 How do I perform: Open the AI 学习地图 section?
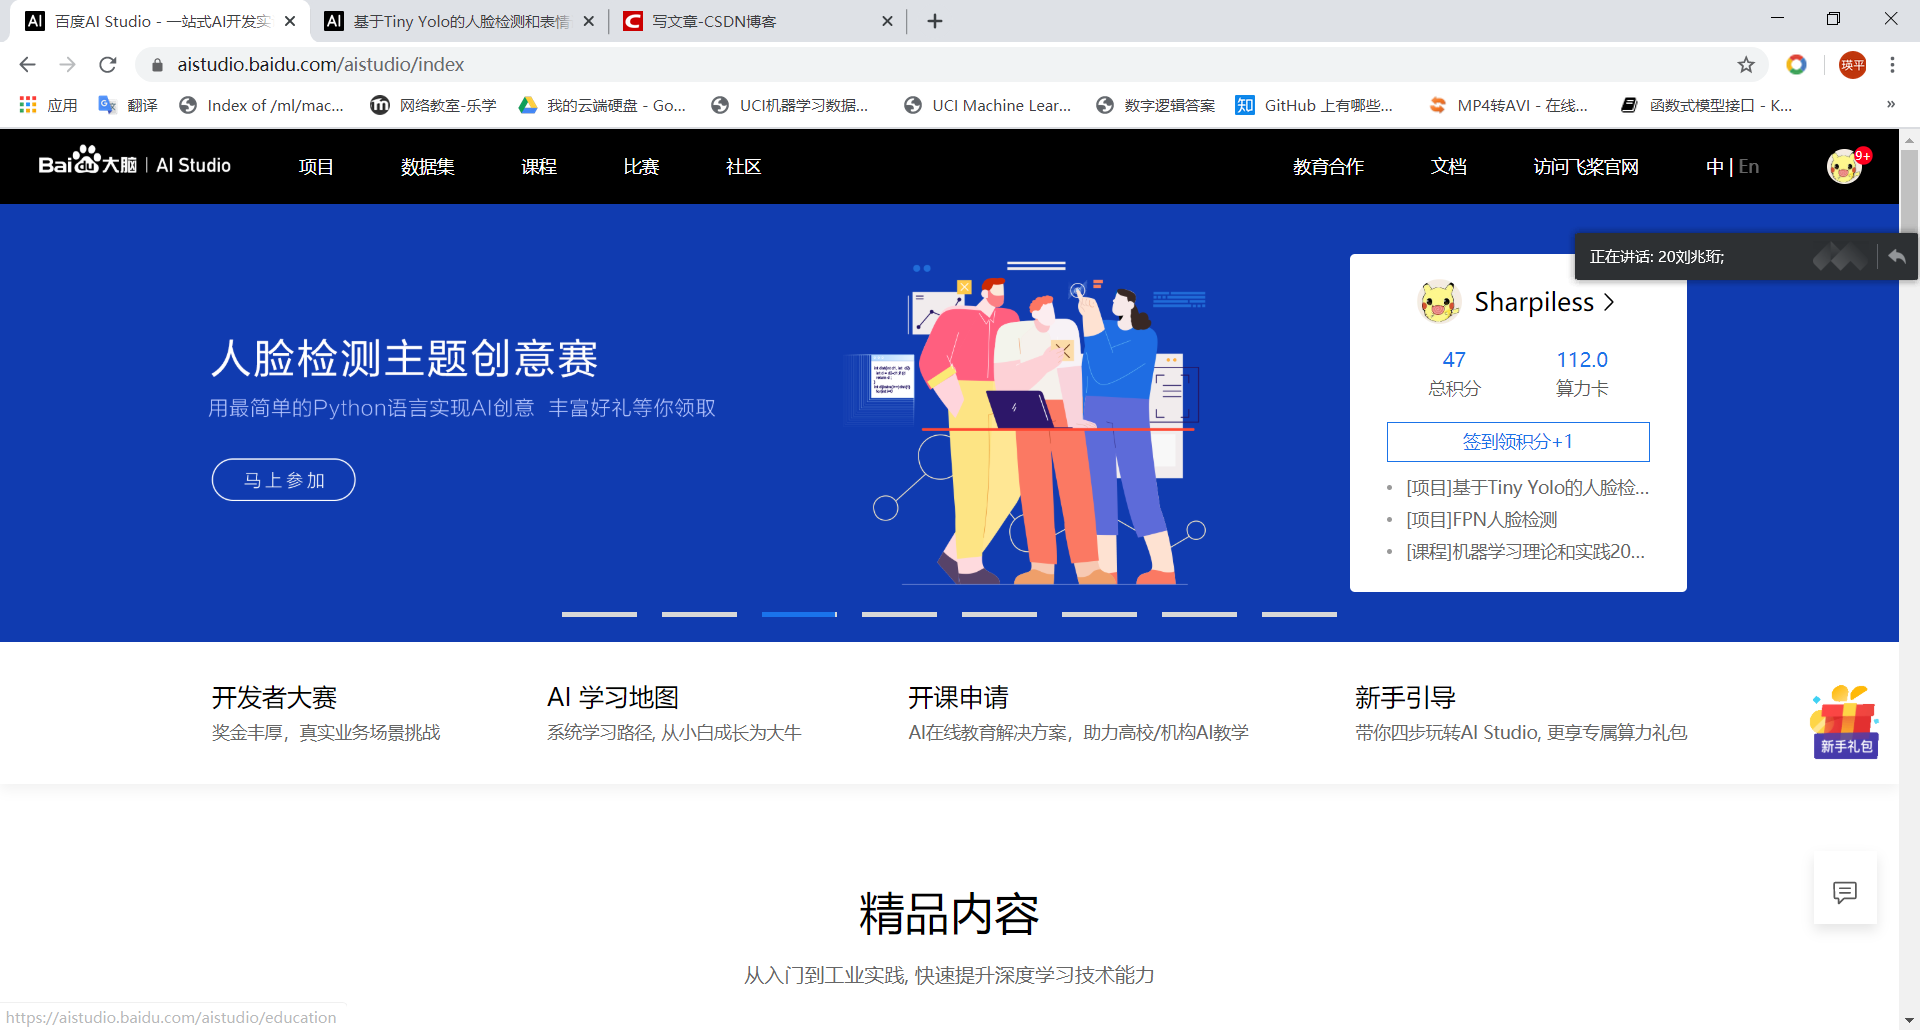674,713
